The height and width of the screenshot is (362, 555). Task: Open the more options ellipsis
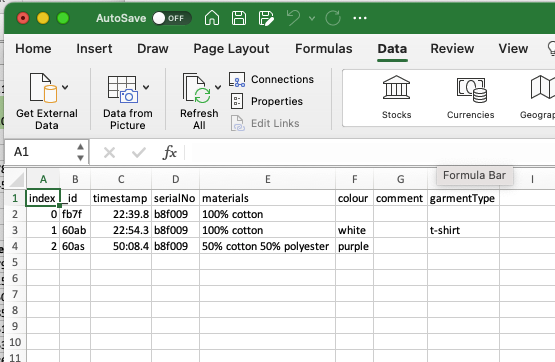(x=360, y=18)
